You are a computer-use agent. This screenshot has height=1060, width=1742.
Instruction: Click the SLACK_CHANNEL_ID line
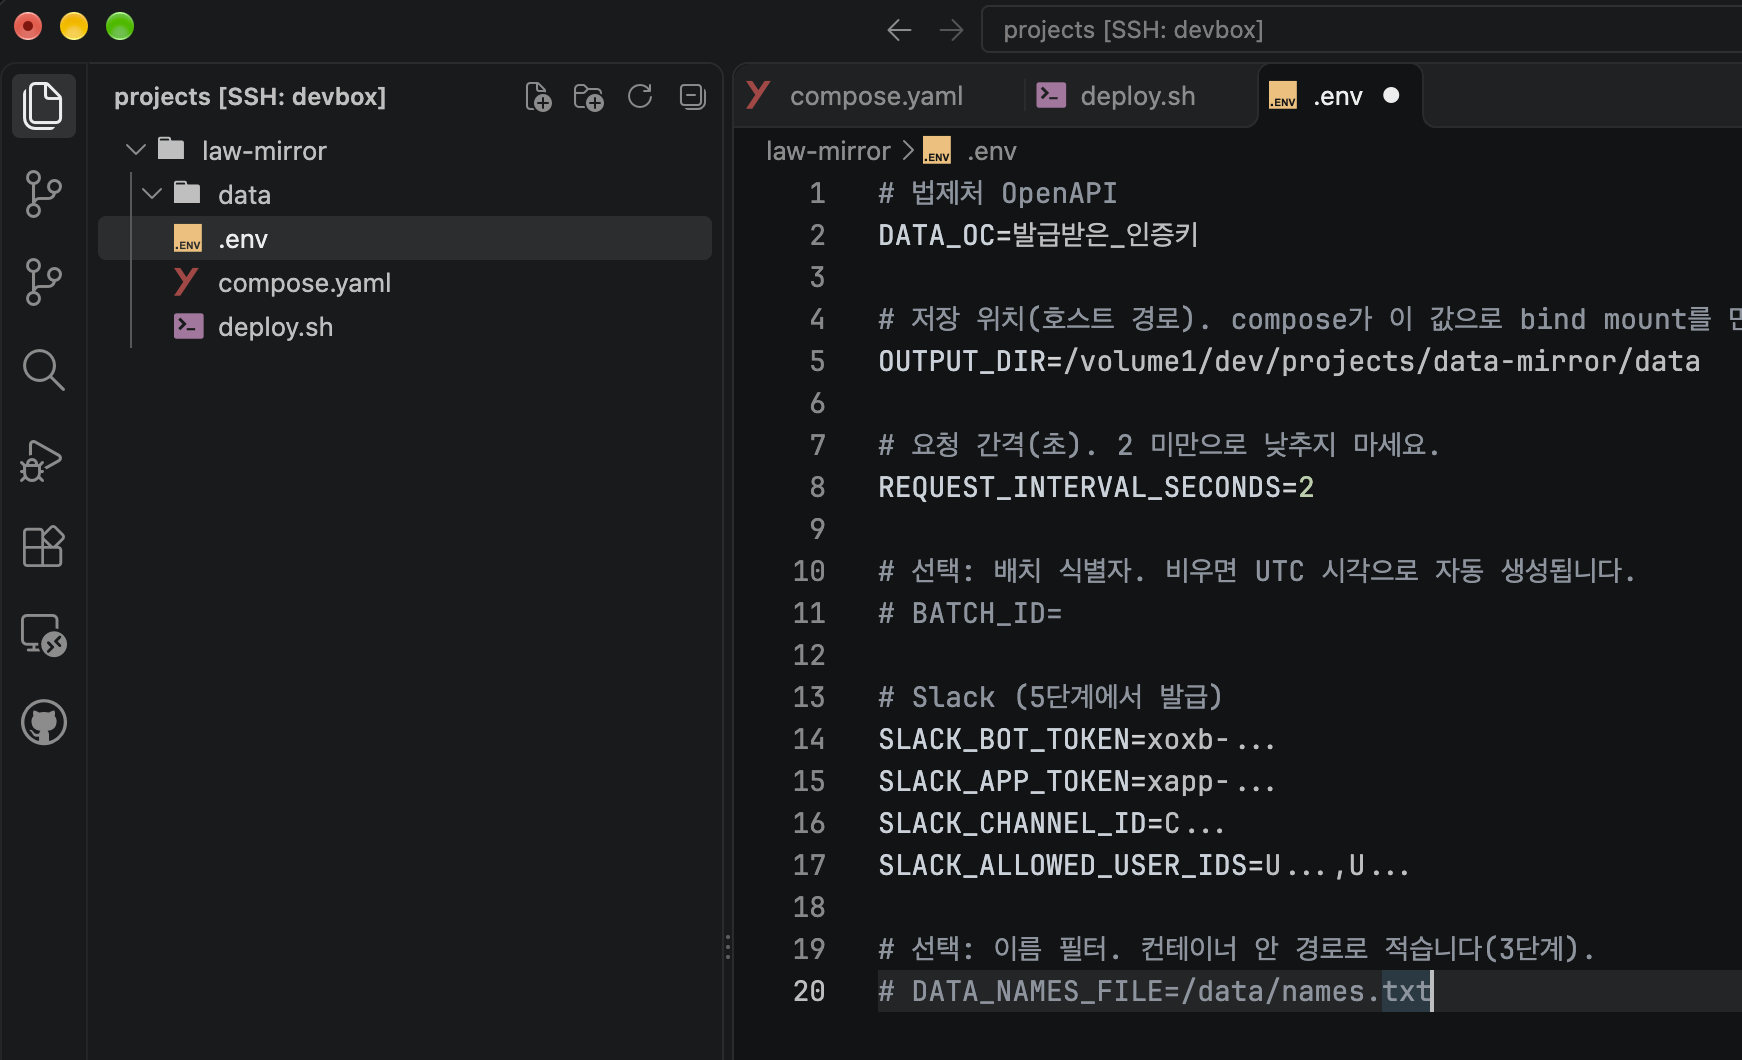pos(1052,823)
